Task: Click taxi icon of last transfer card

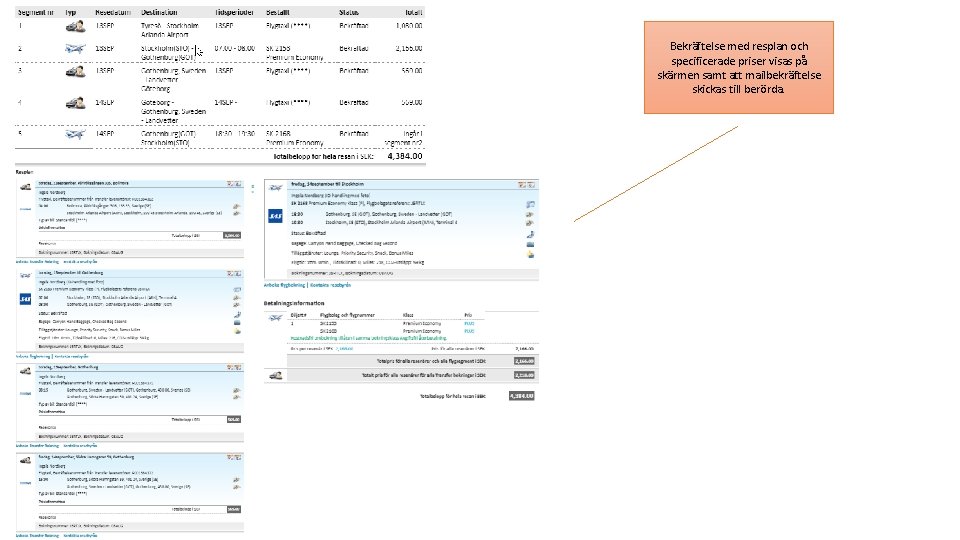Action: [x=25, y=460]
